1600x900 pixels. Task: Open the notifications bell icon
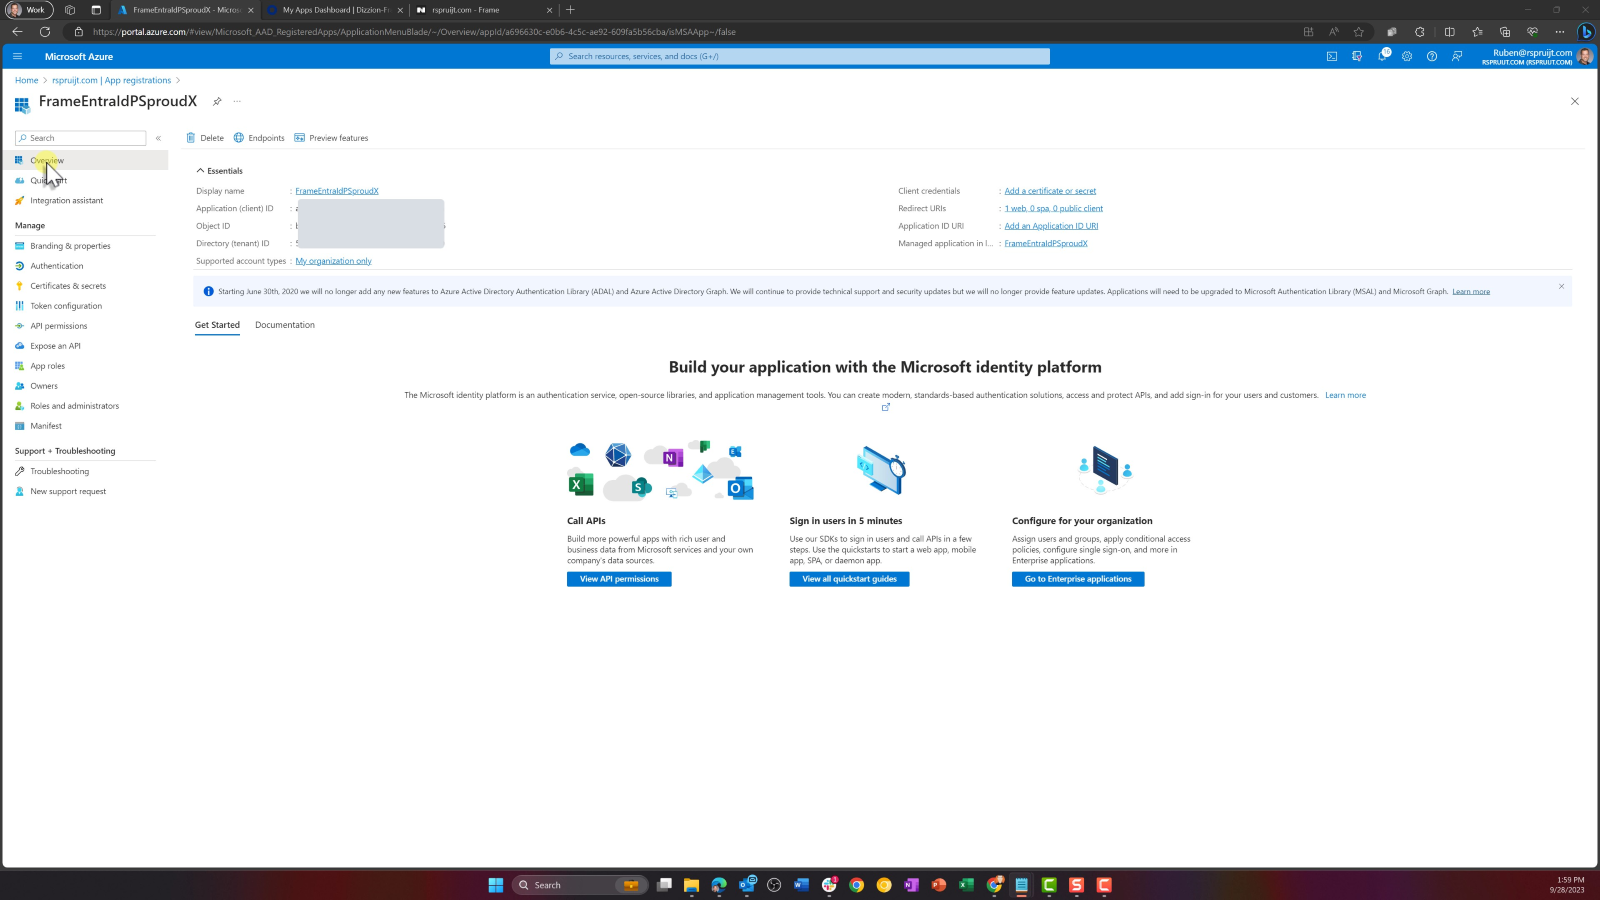click(x=1382, y=56)
